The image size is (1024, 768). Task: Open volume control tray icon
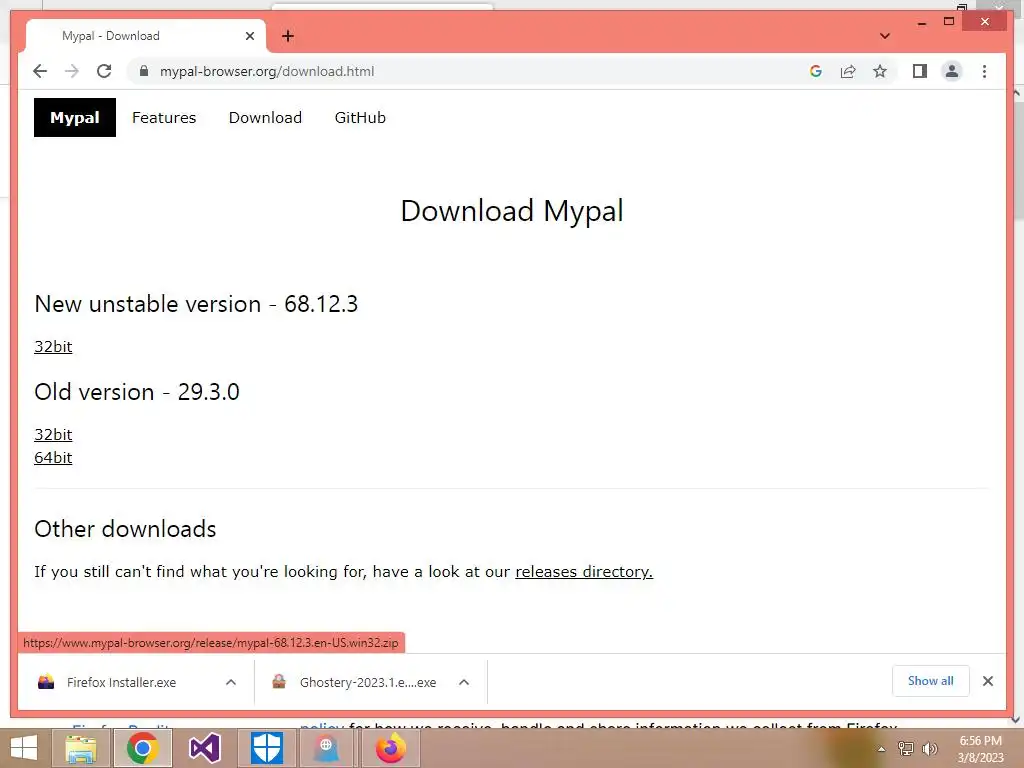tap(929, 749)
